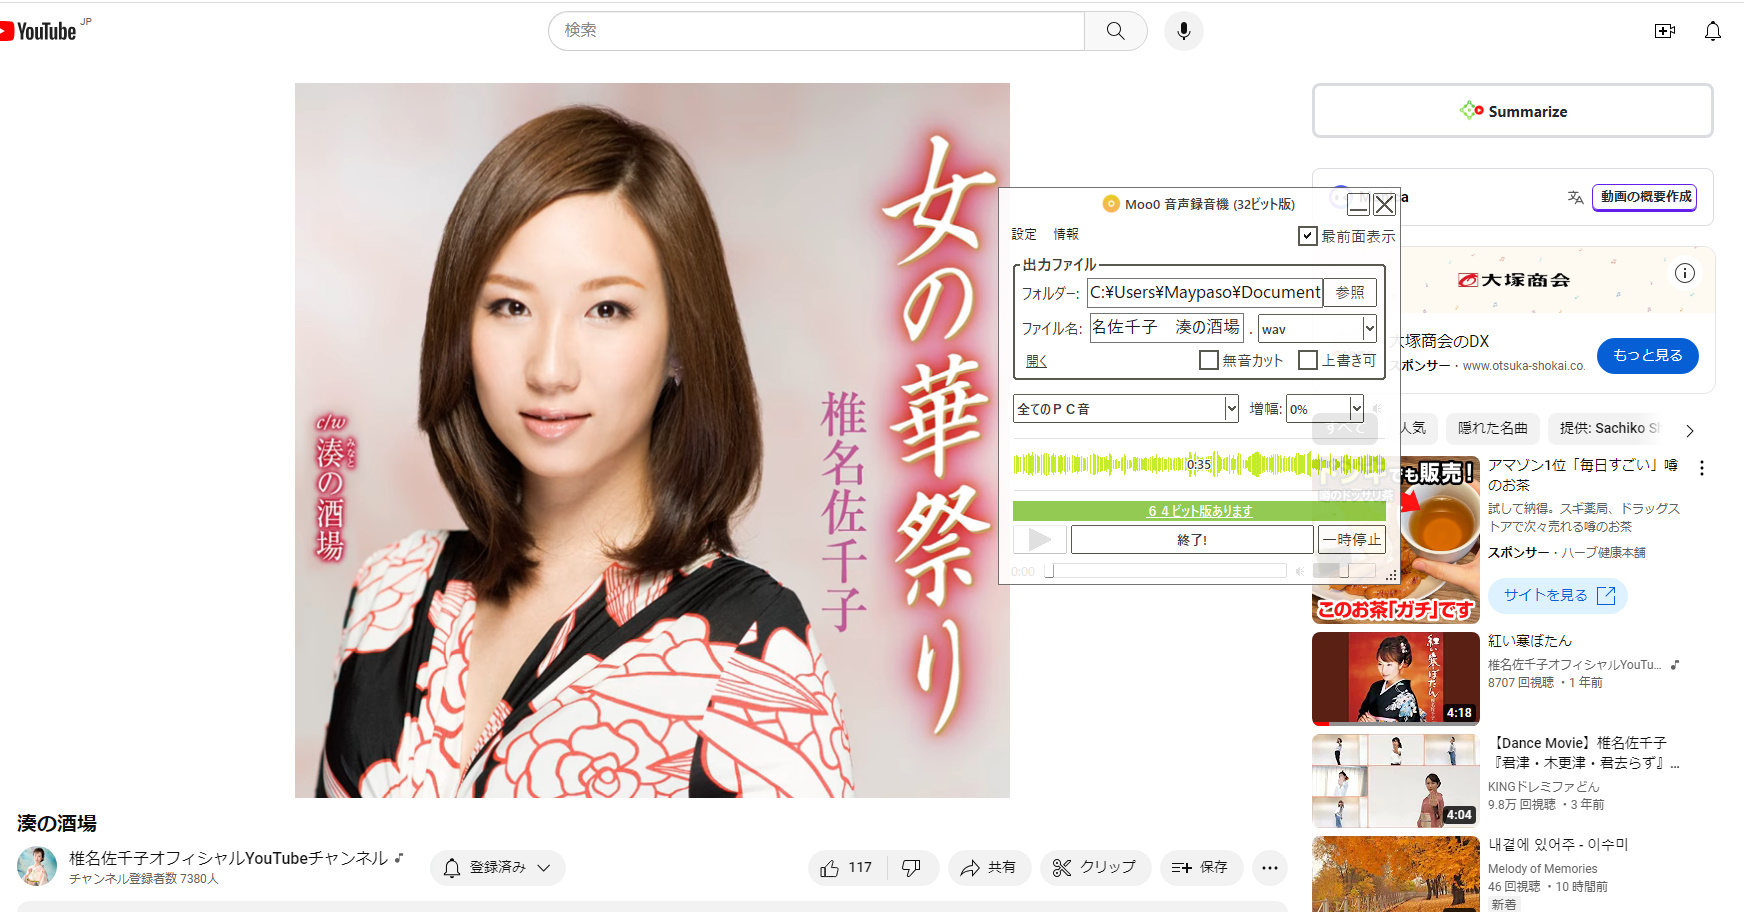Open options menu for the tea ad
Viewport: 1744px width, 912px height.
[x=1702, y=467]
